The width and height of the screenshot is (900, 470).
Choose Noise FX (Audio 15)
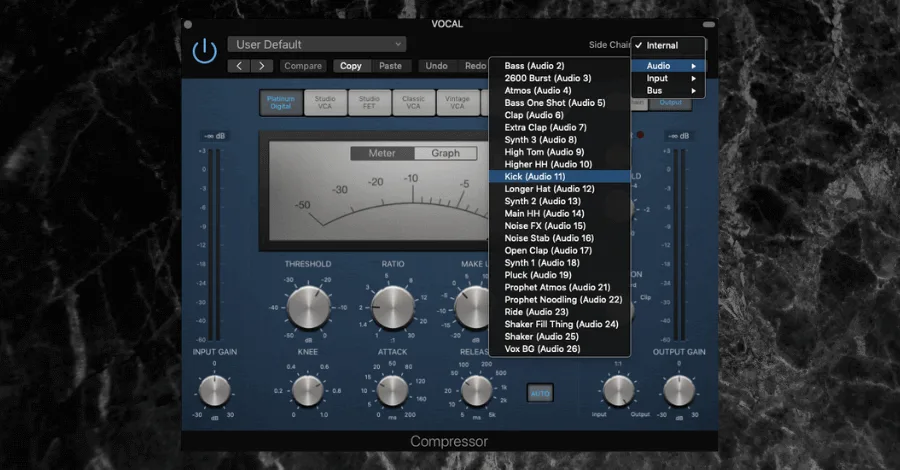pos(559,226)
